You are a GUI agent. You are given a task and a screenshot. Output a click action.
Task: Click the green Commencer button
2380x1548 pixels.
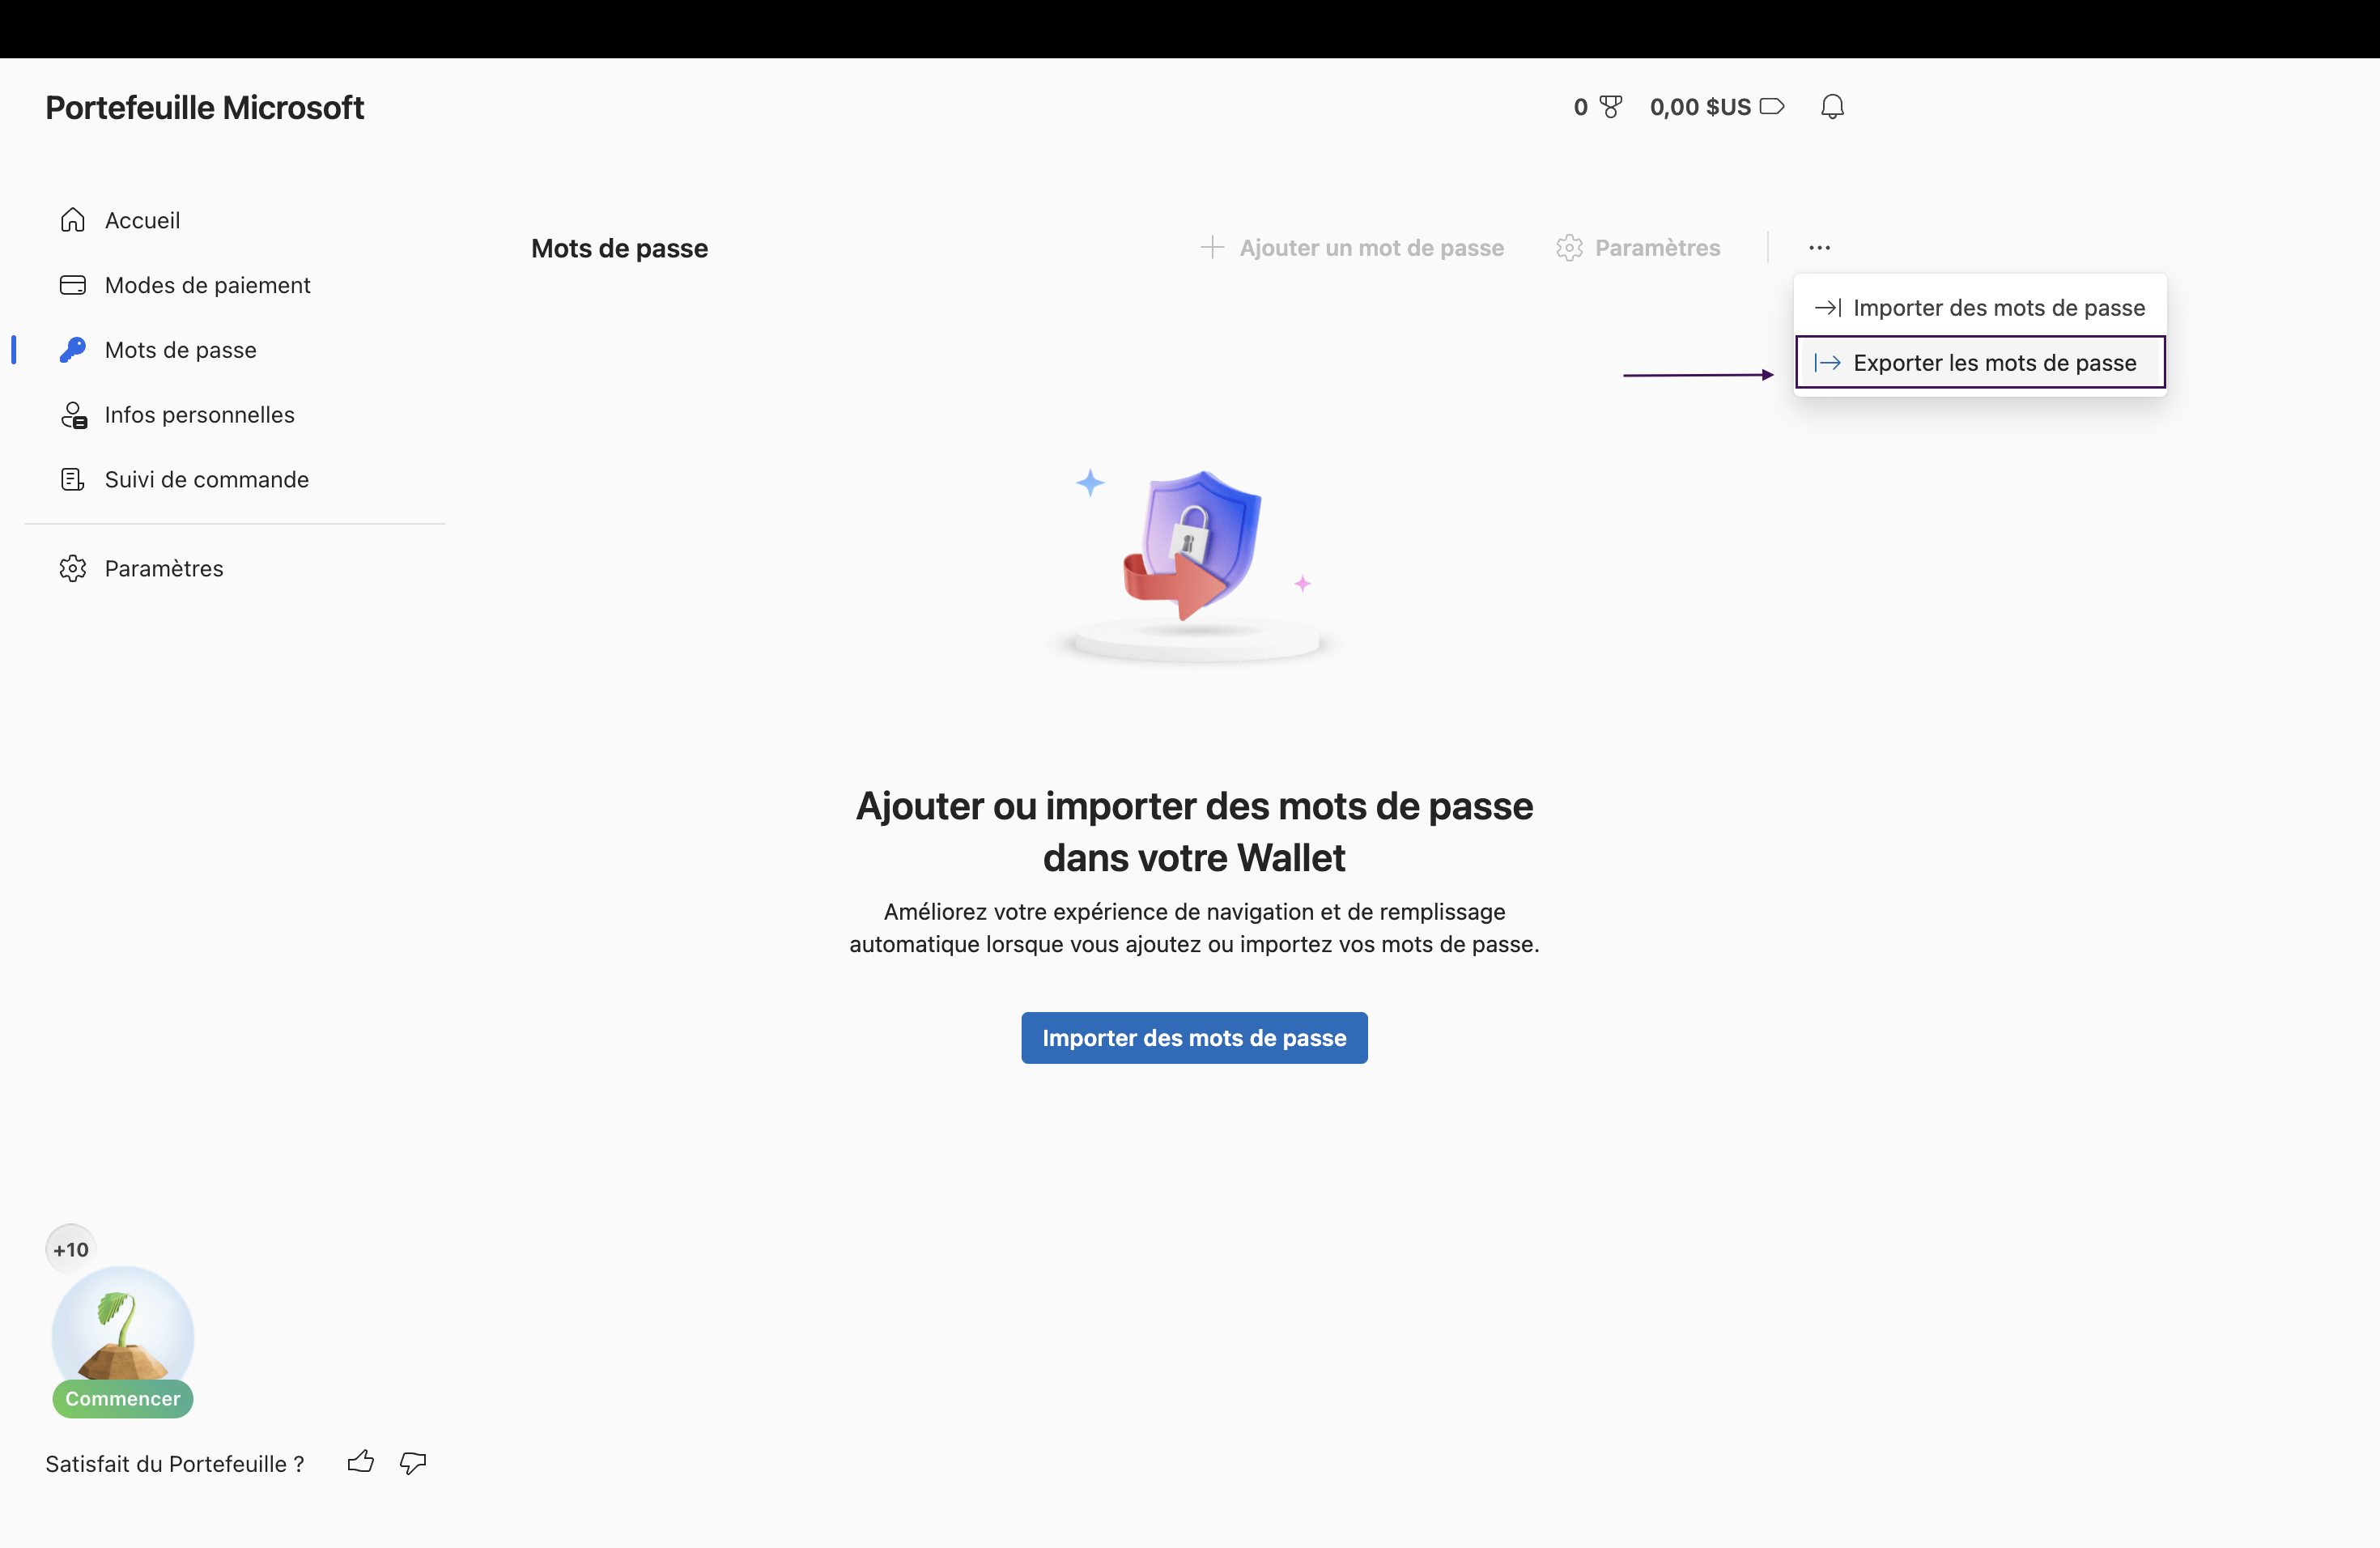click(123, 1398)
